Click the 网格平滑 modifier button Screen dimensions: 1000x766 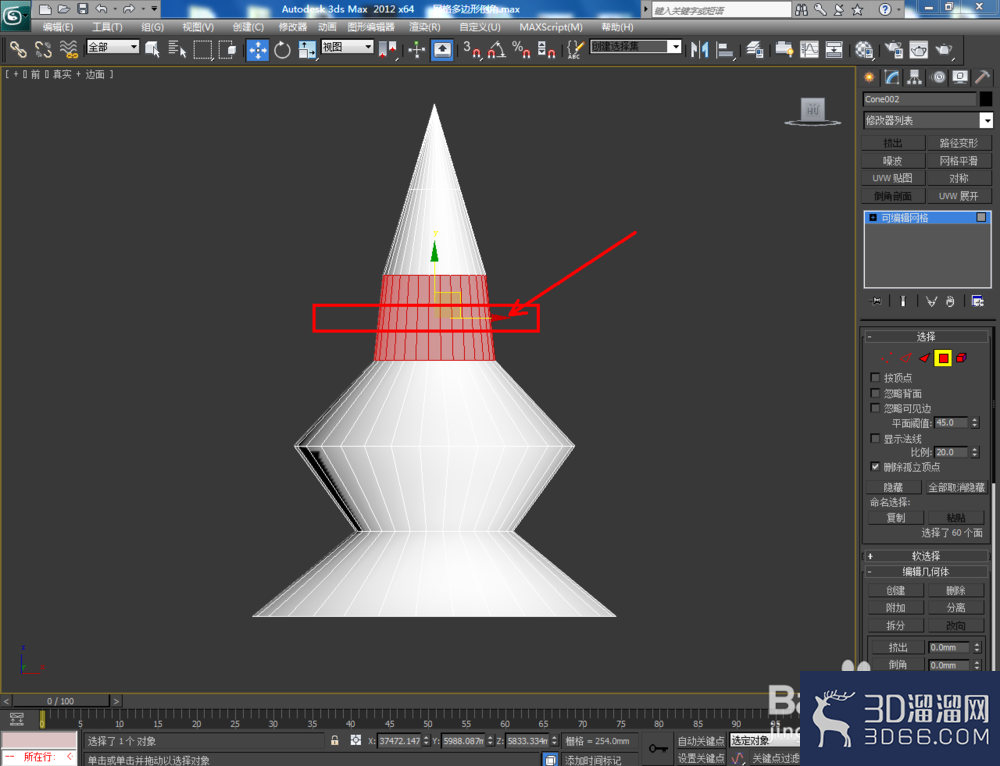point(958,161)
